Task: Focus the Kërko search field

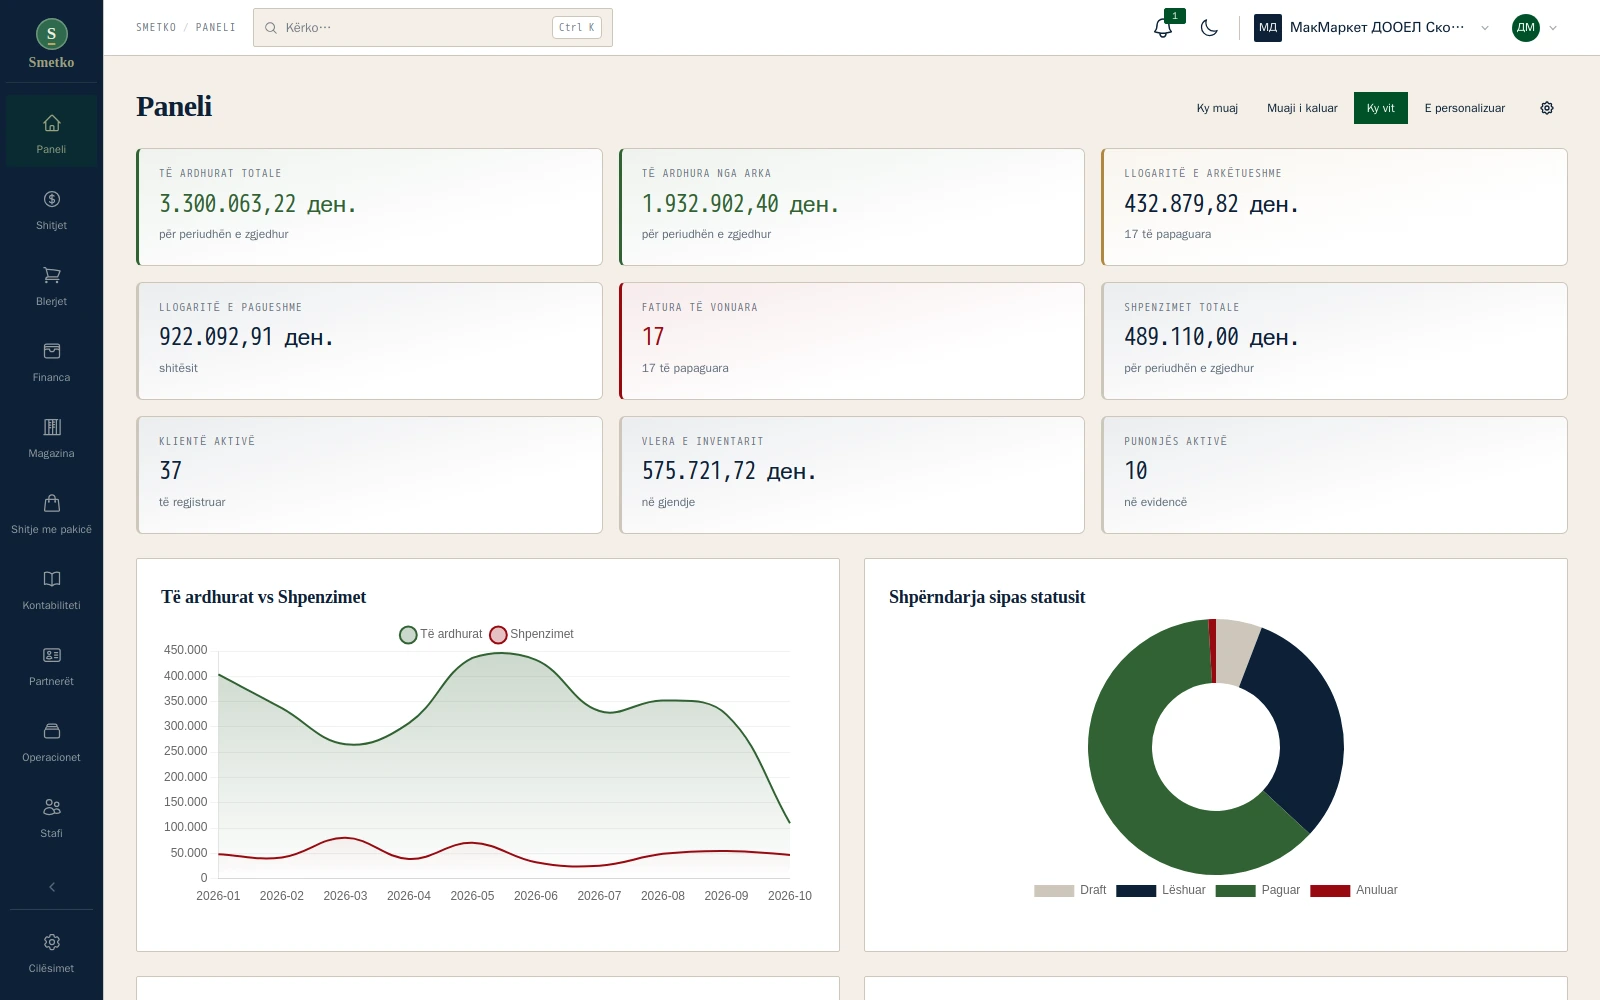Action: point(432,28)
